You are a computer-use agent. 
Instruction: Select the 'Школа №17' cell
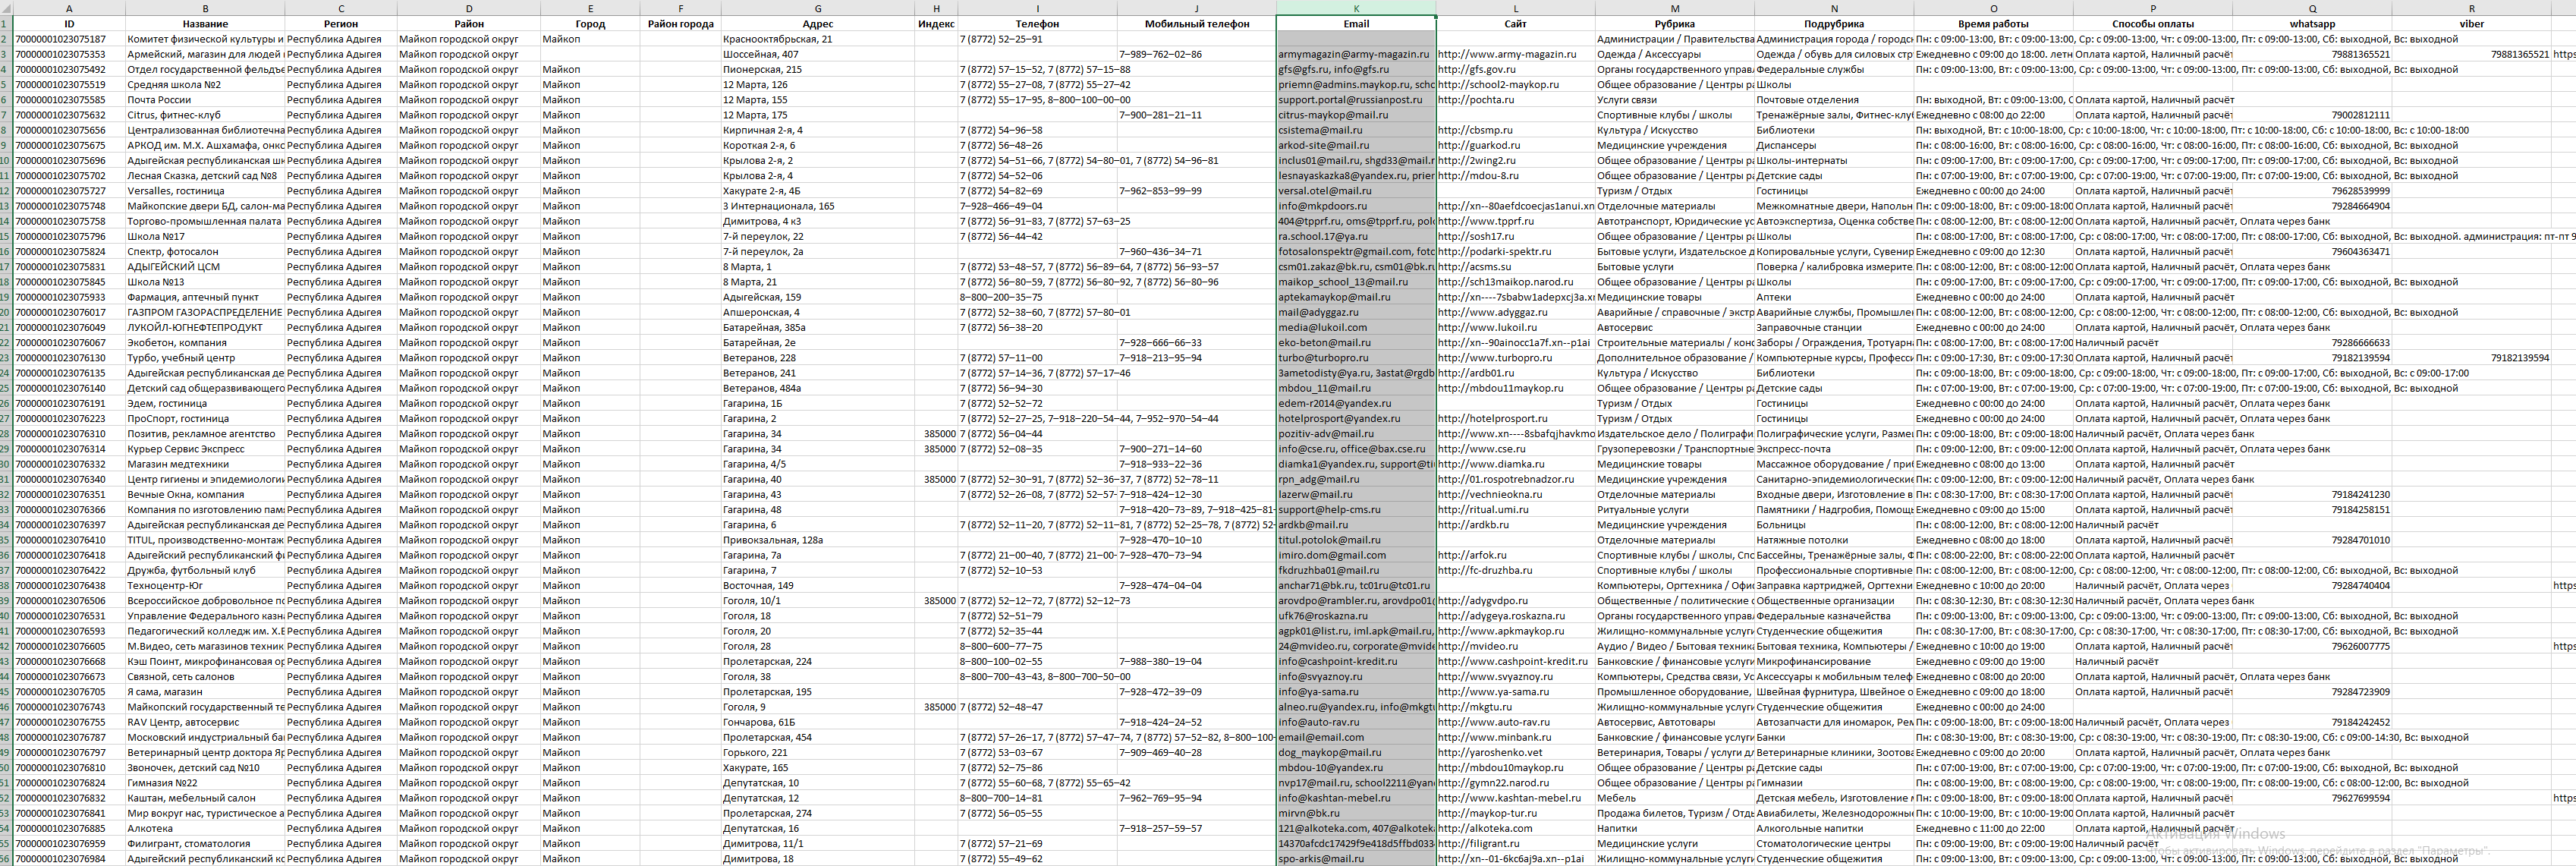point(205,237)
